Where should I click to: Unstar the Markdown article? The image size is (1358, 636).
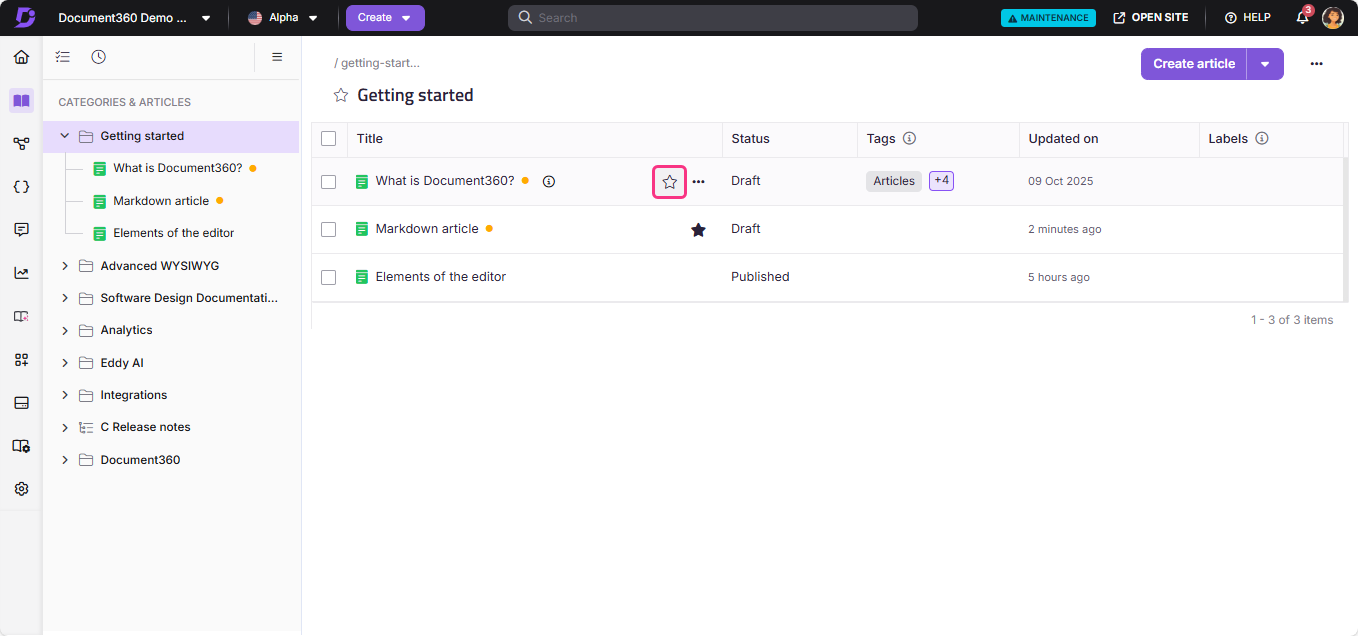(x=698, y=230)
